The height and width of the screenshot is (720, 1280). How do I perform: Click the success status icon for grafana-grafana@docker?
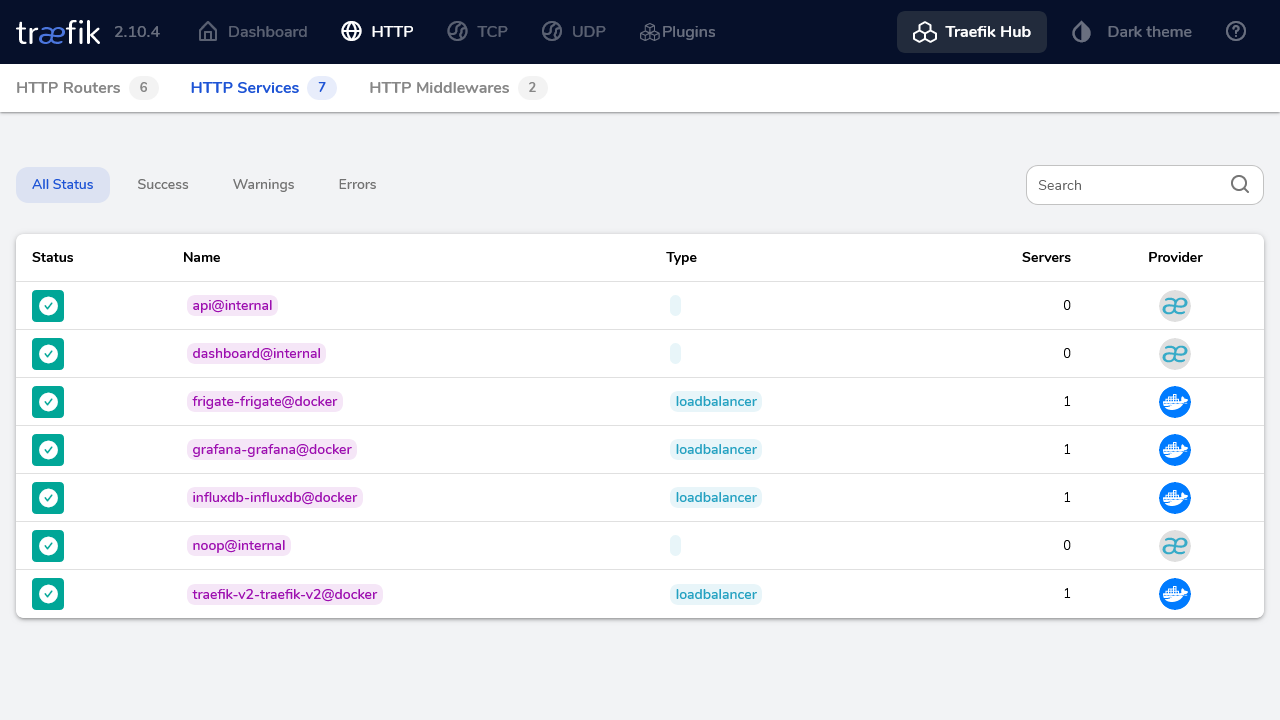(x=48, y=450)
